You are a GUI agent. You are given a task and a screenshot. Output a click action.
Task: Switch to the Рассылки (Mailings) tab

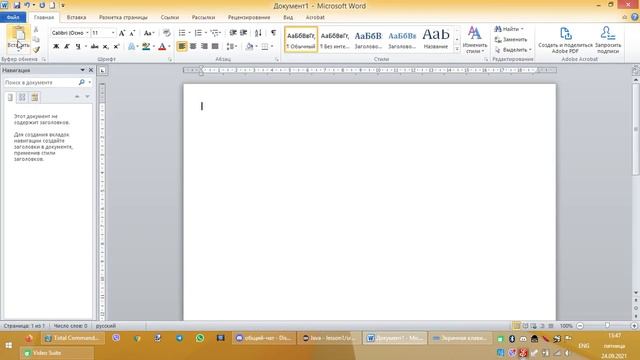[x=203, y=18]
